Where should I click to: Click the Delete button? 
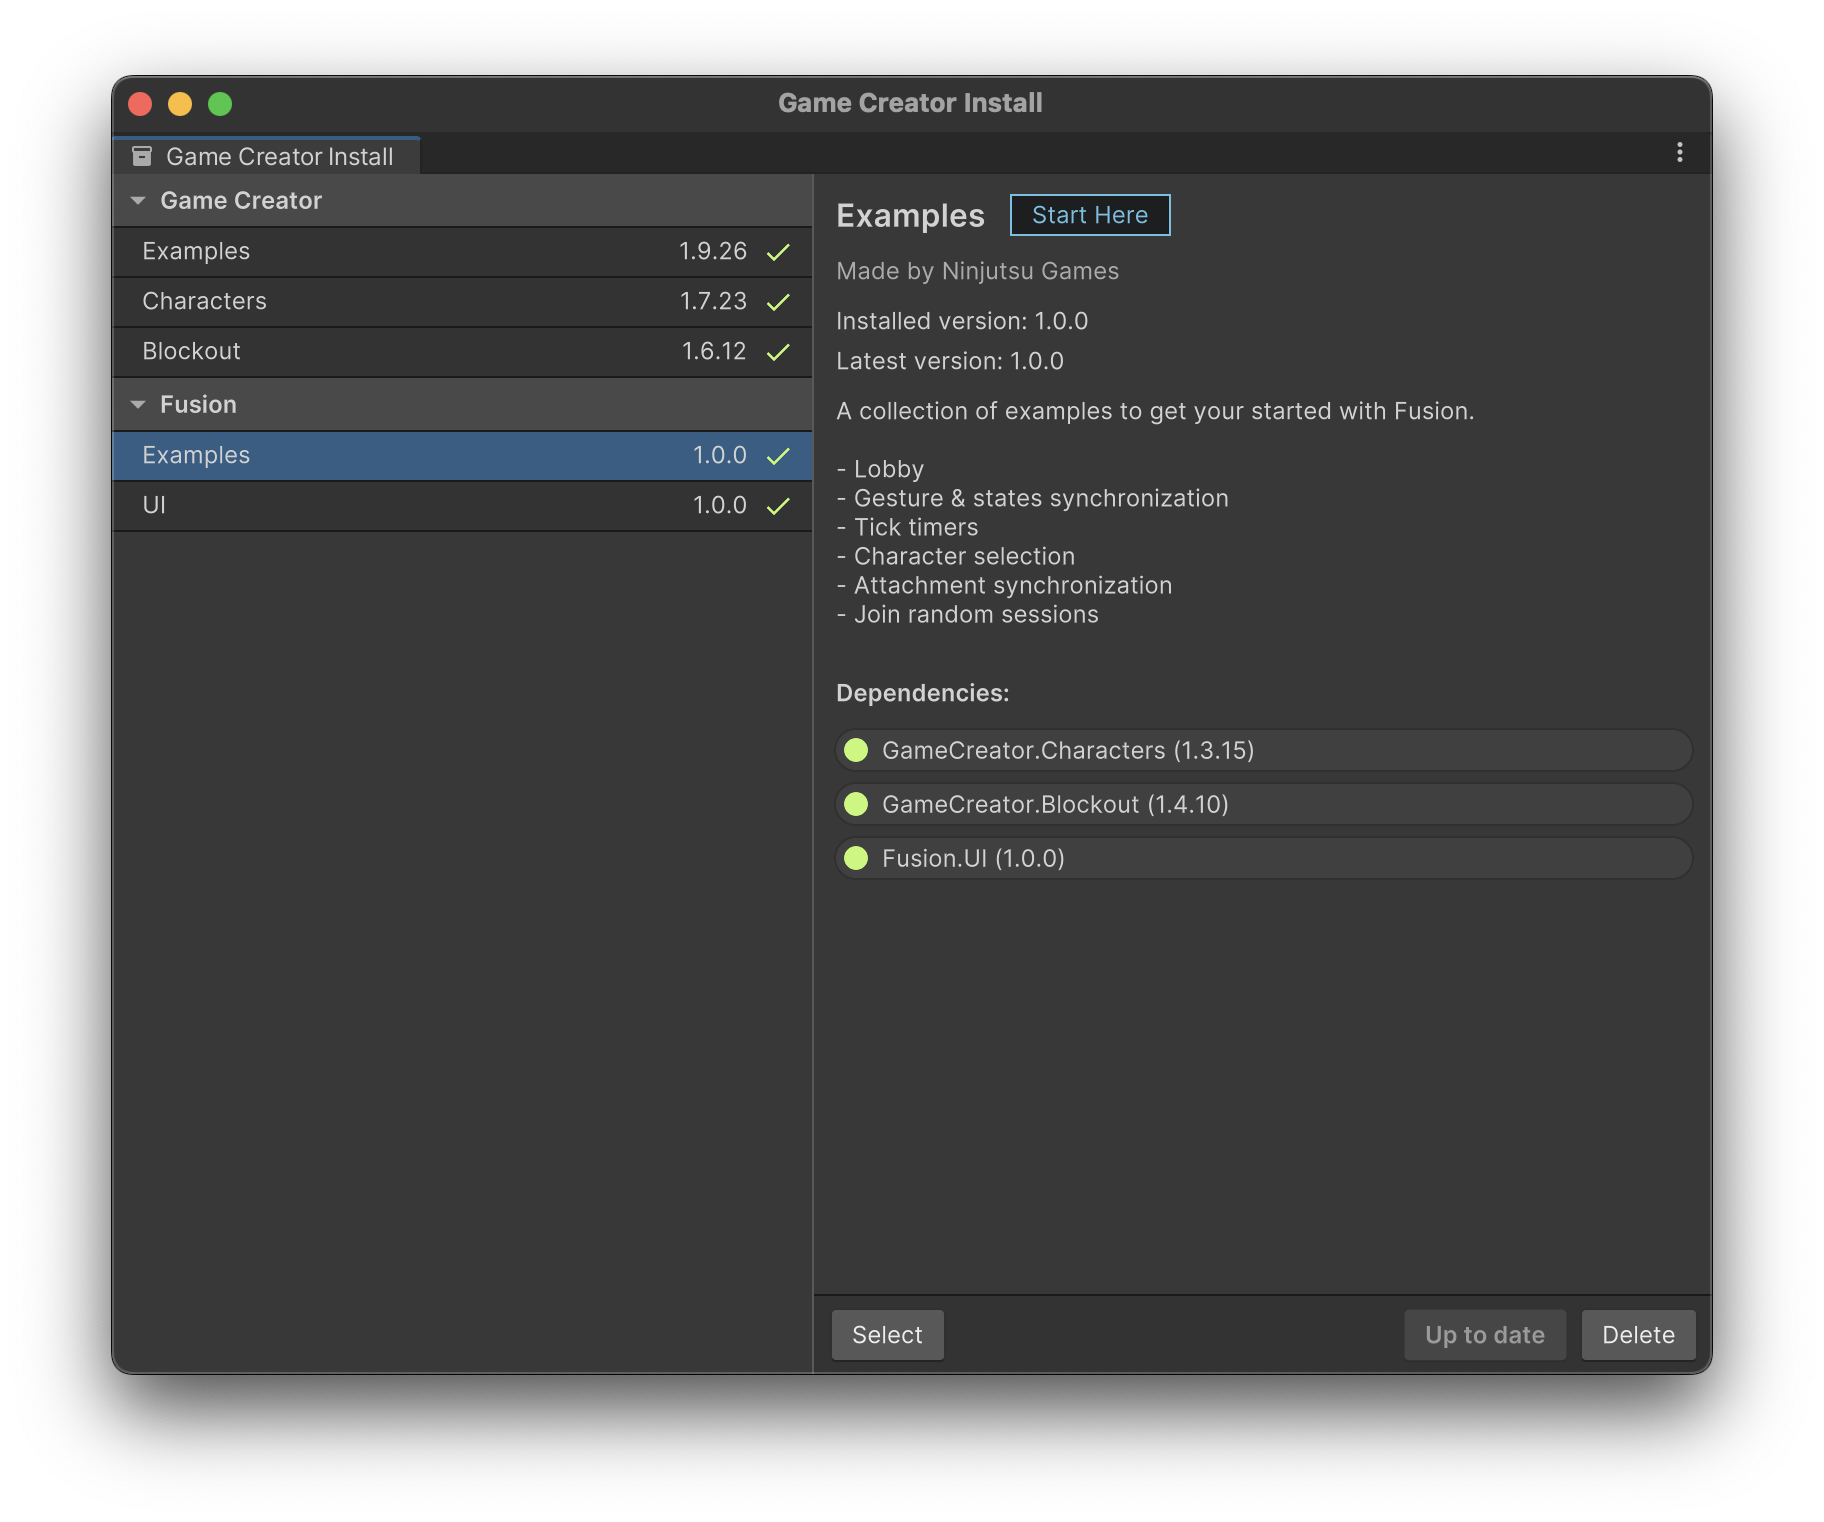[1637, 1335]
